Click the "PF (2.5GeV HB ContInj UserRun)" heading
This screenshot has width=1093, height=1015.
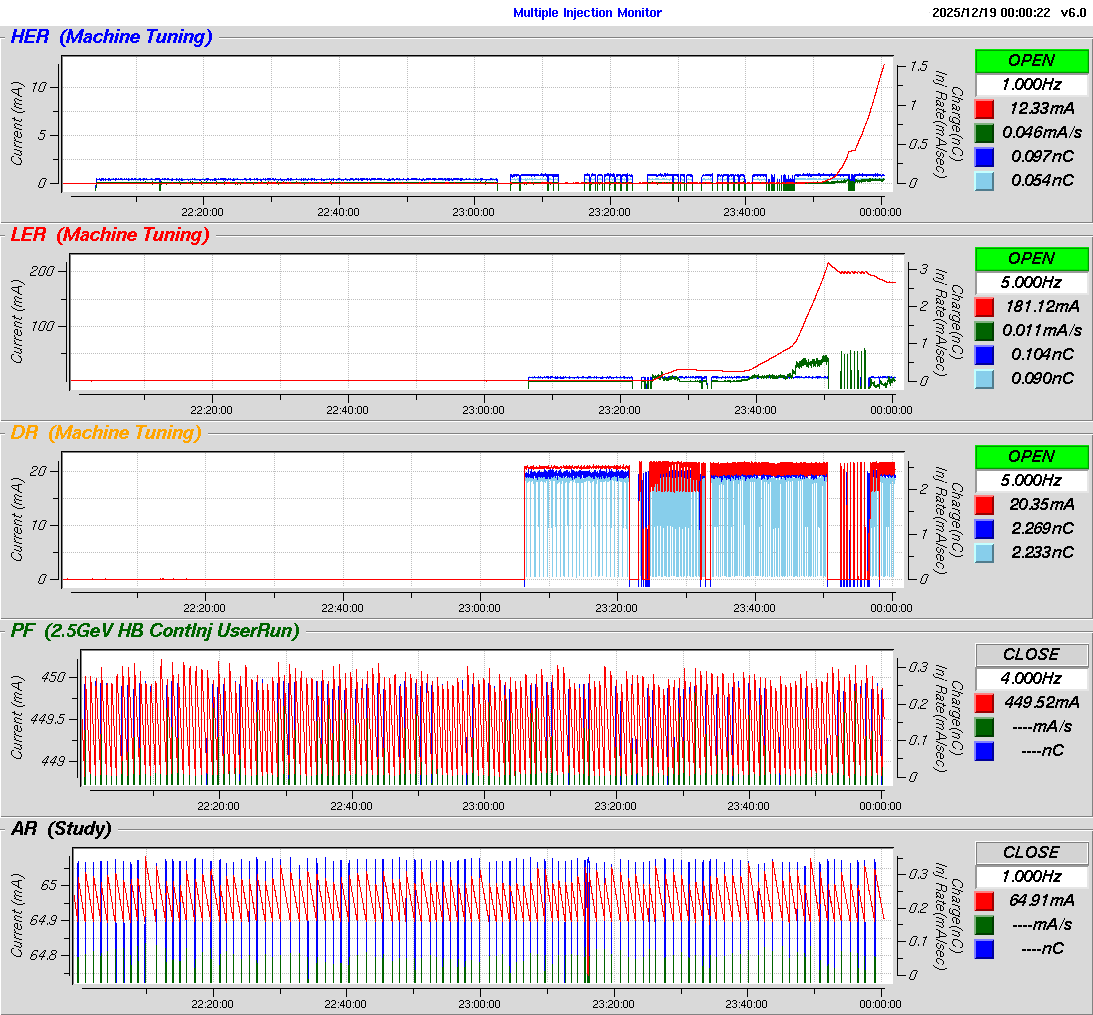tap(155, 630)
